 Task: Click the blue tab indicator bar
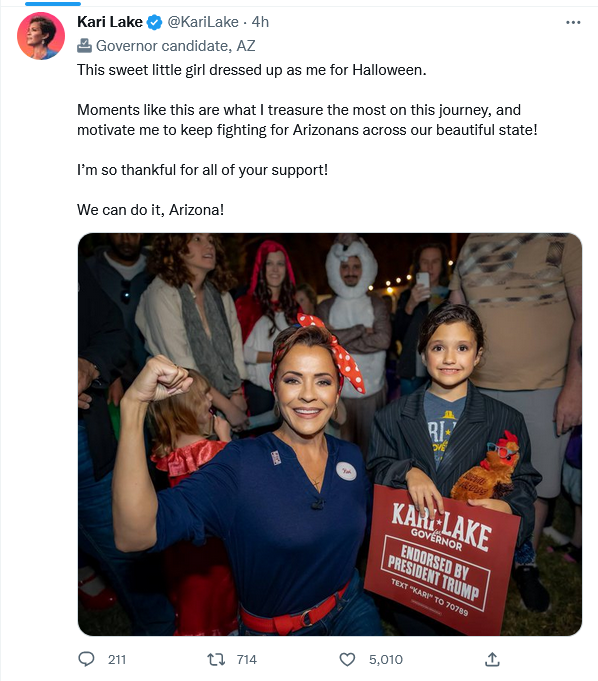(53, 3)
